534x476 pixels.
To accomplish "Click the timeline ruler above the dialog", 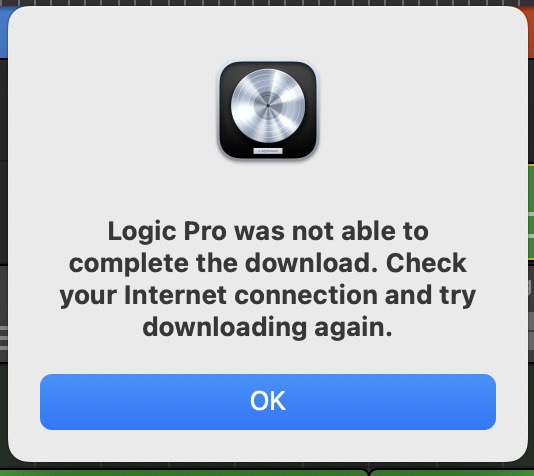I will pyautogui.click(x=267, y=3).
